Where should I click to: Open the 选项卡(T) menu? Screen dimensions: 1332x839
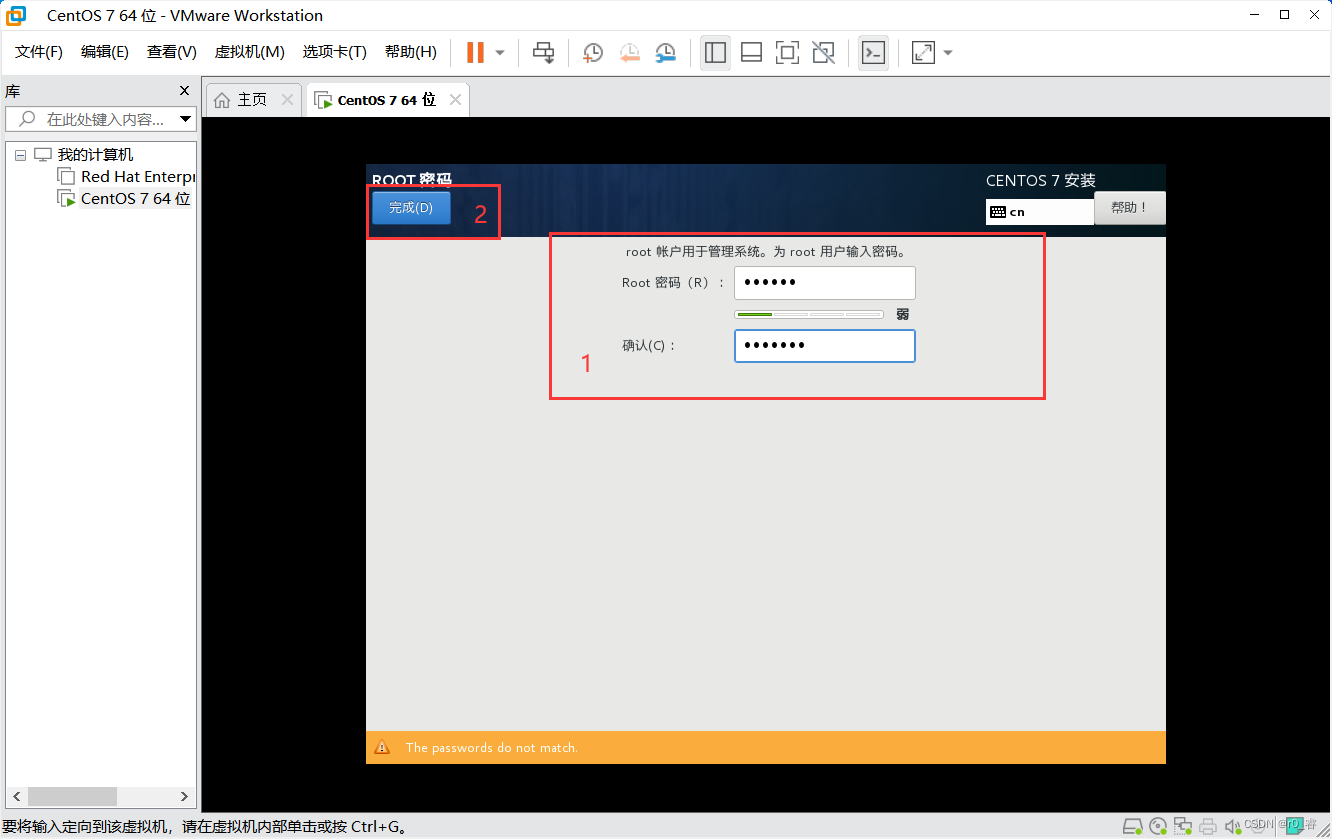coord(335,52)
